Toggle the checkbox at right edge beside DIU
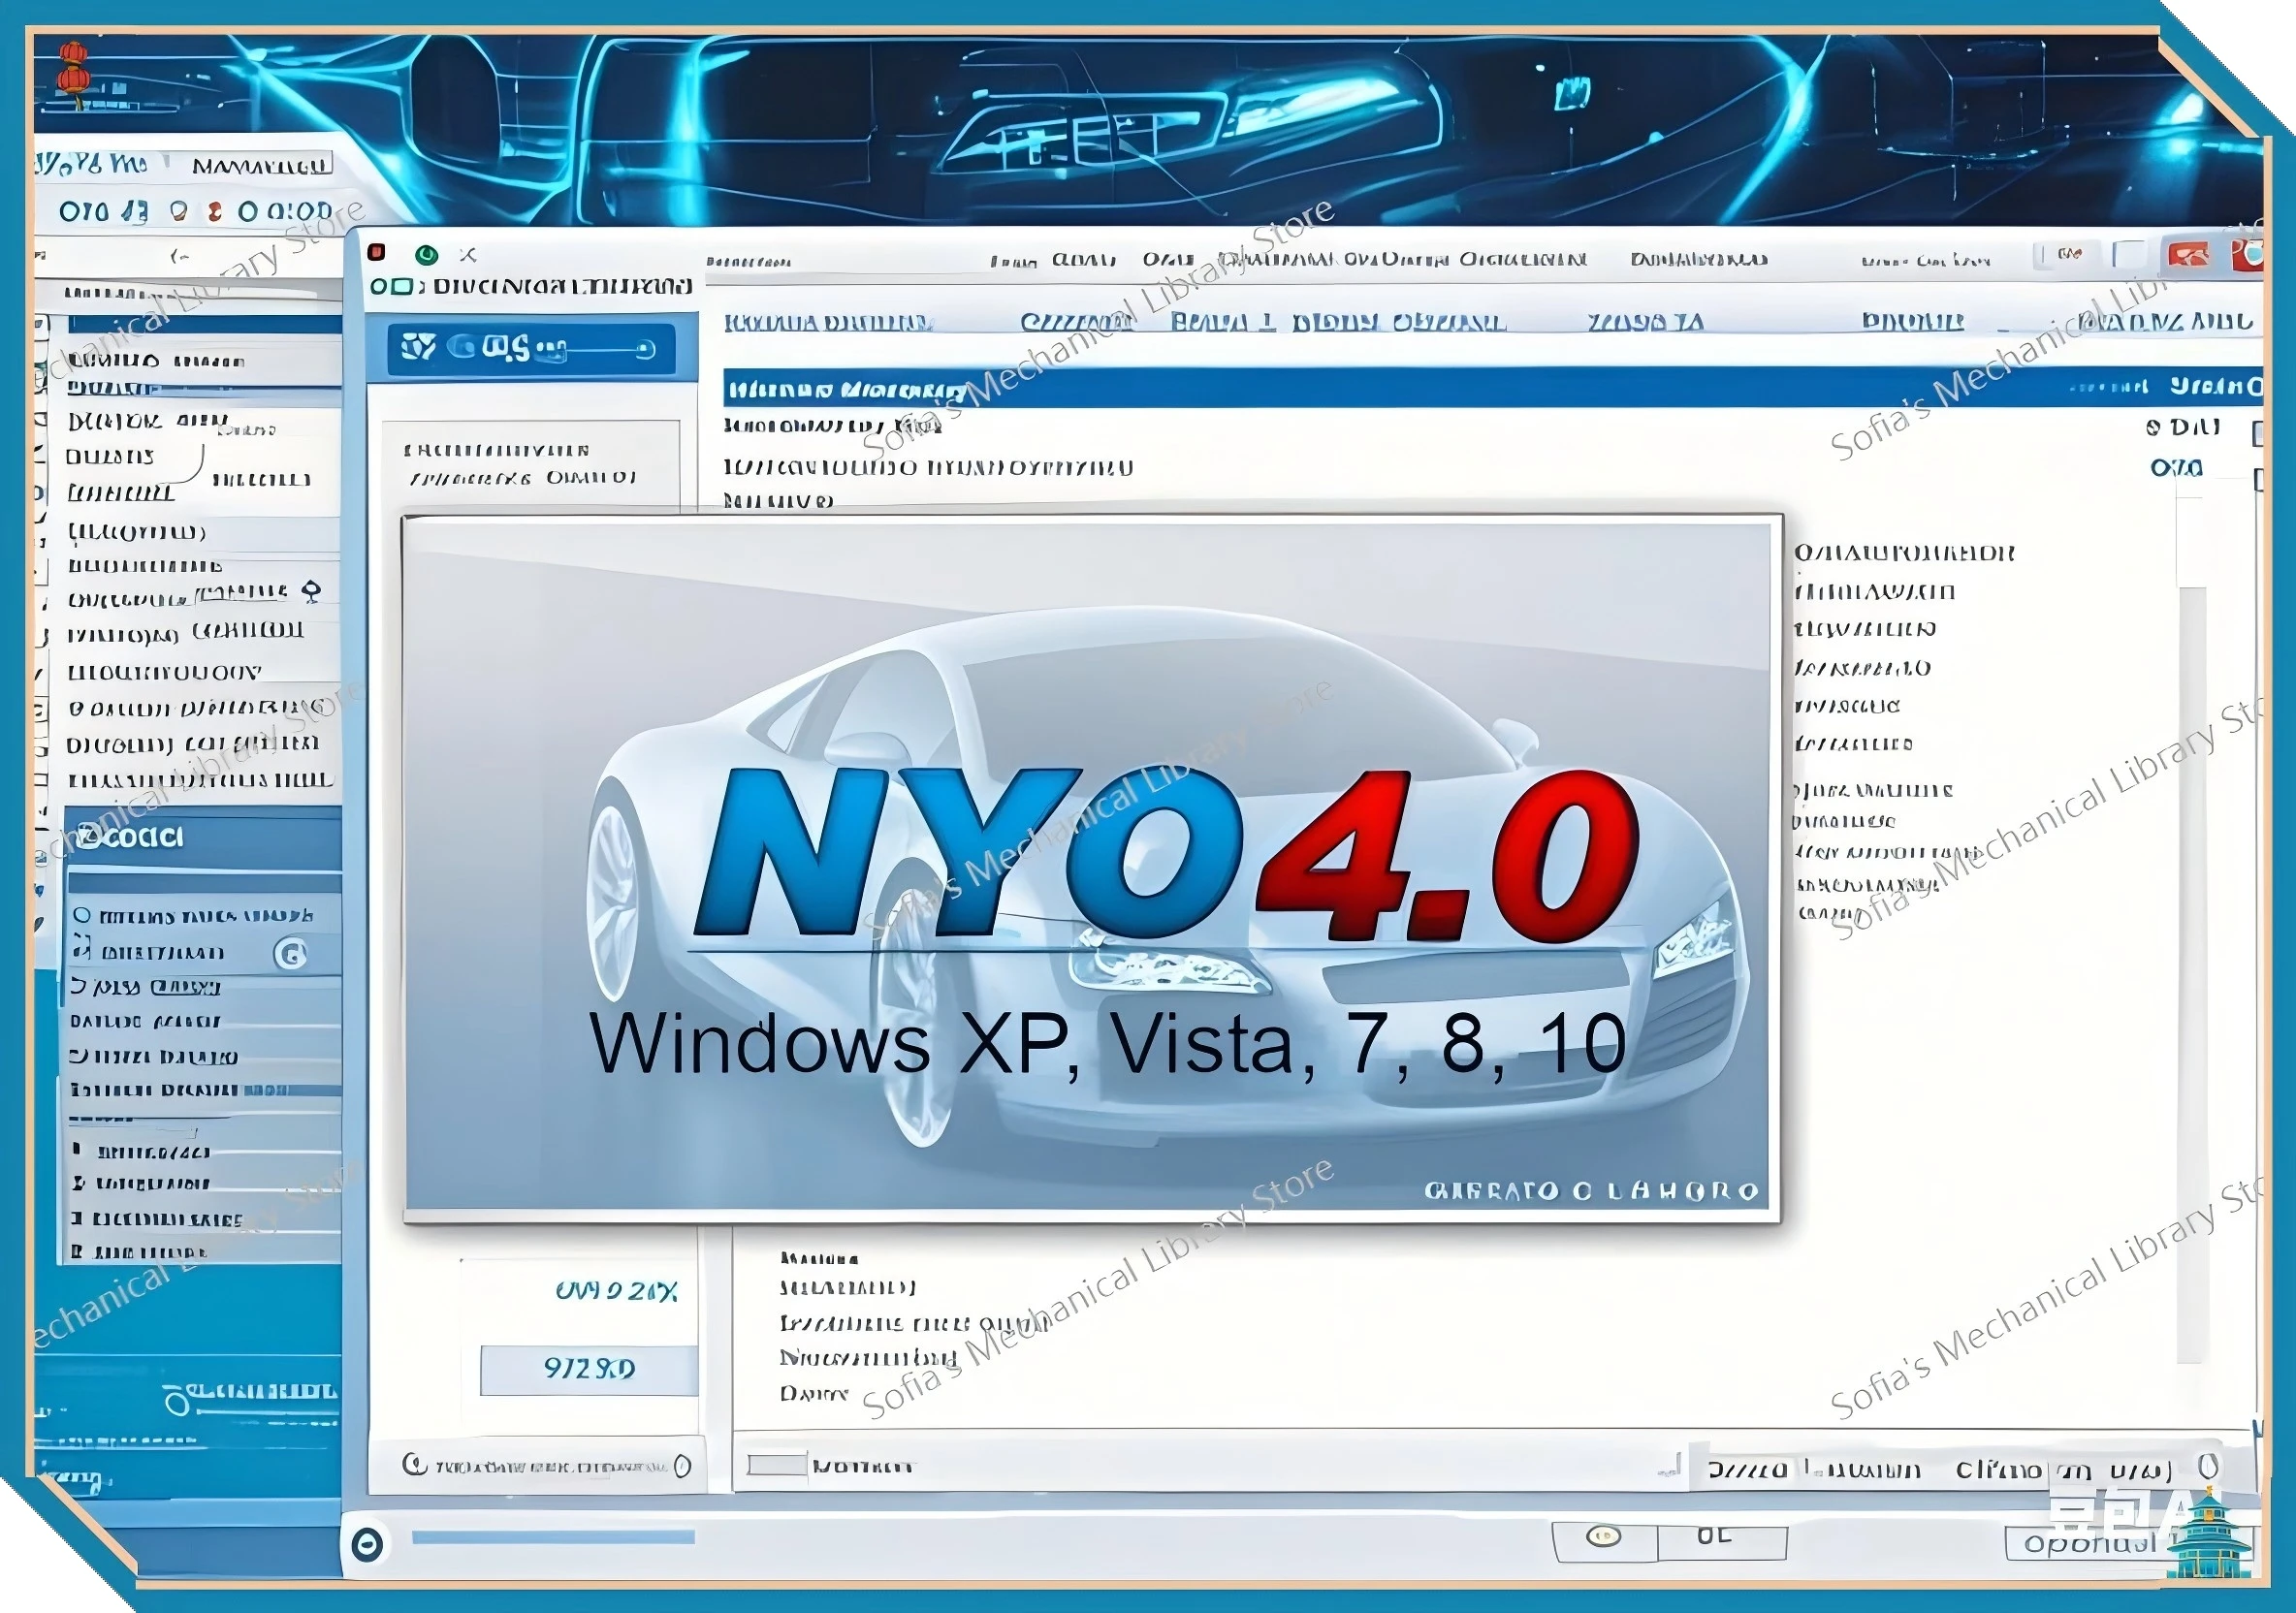 (2258, 432)
